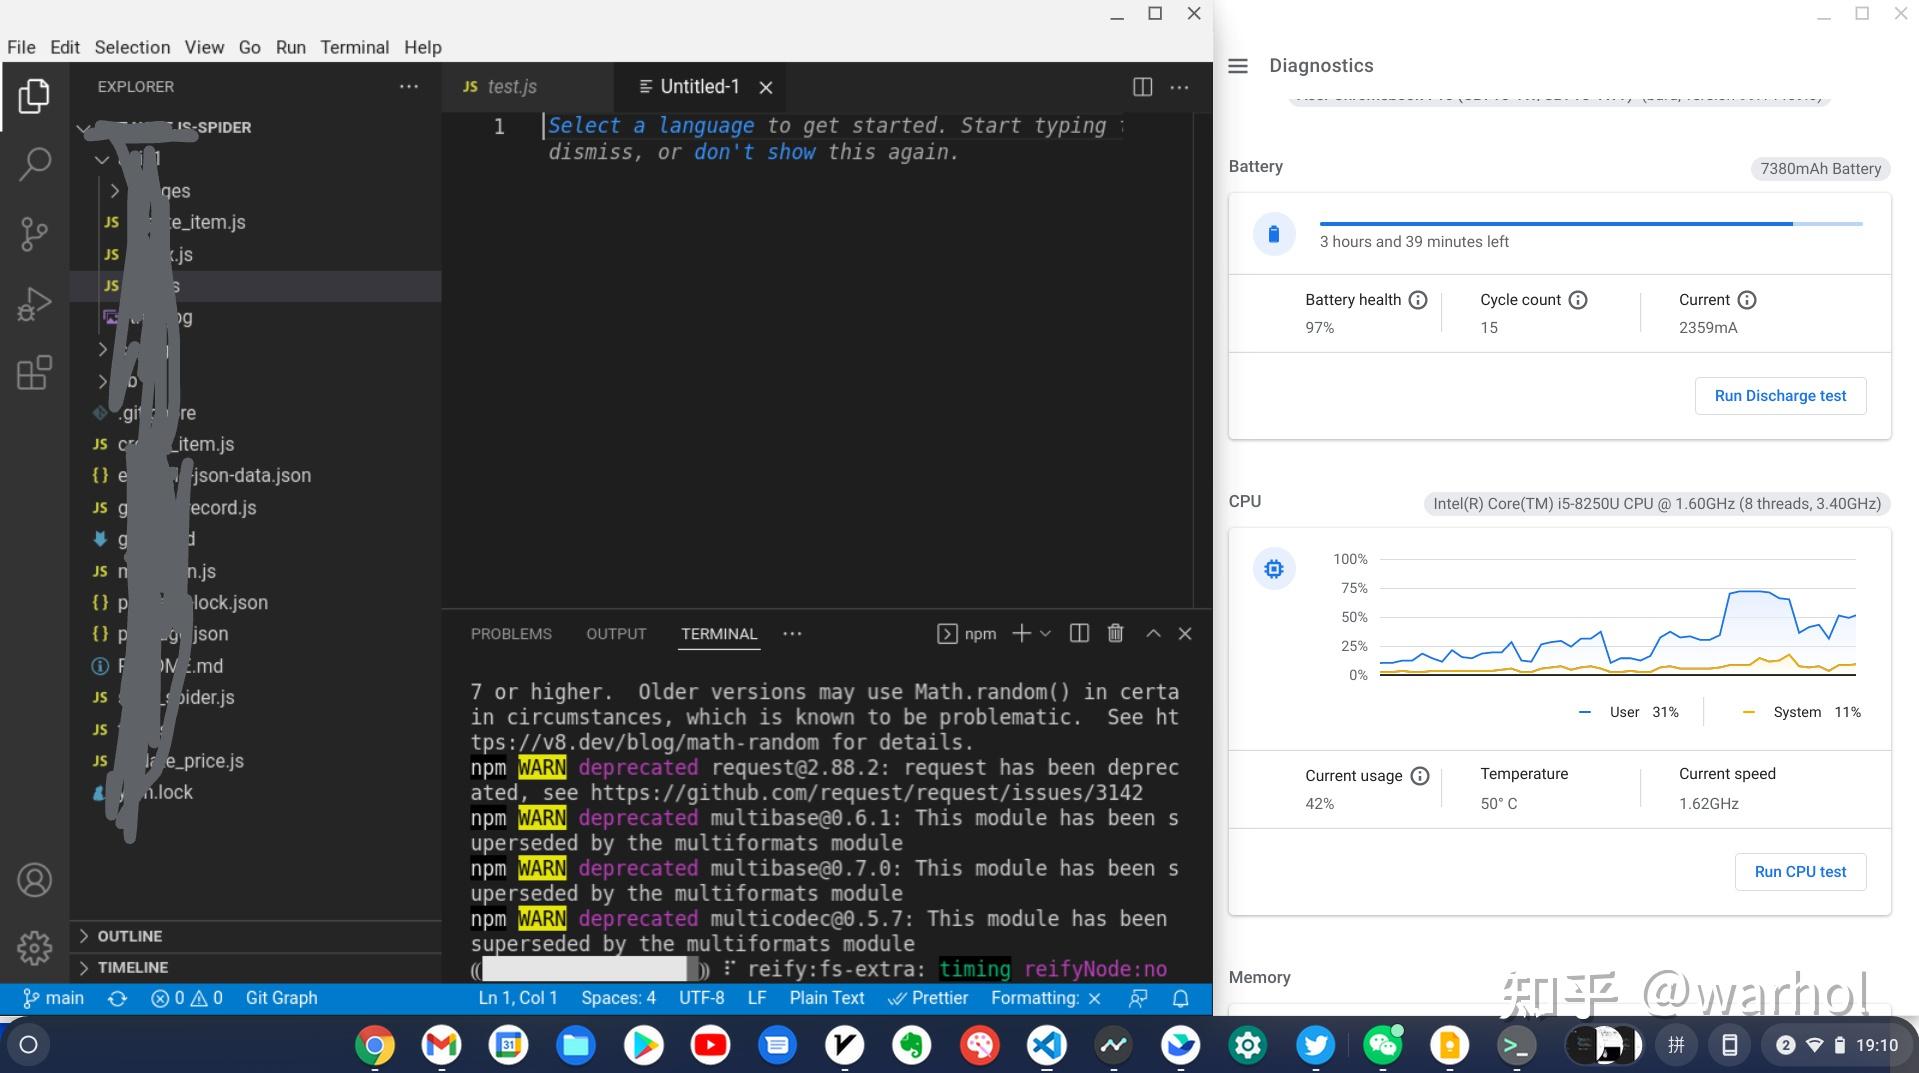
Task: Show Current usage info tooltip
Action: [1420, 776]
